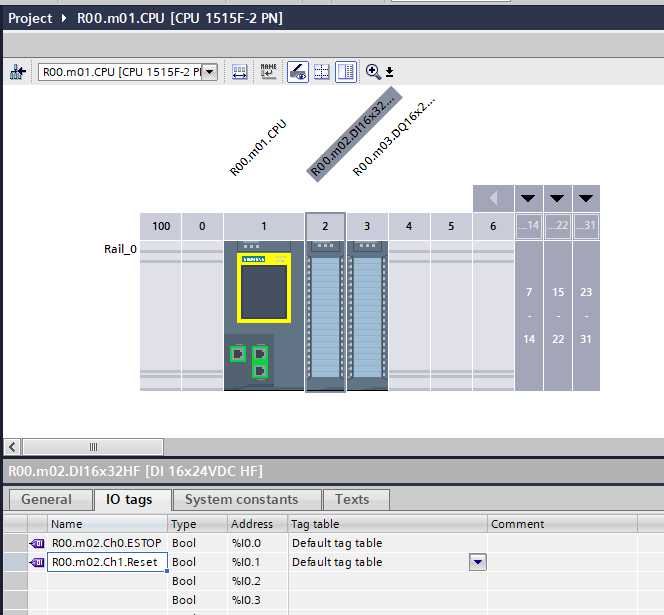Edit the R00.m02.Ch1.Reset name field
The height and width of the screenshot is (615, 664).
[x=108, y=562]
